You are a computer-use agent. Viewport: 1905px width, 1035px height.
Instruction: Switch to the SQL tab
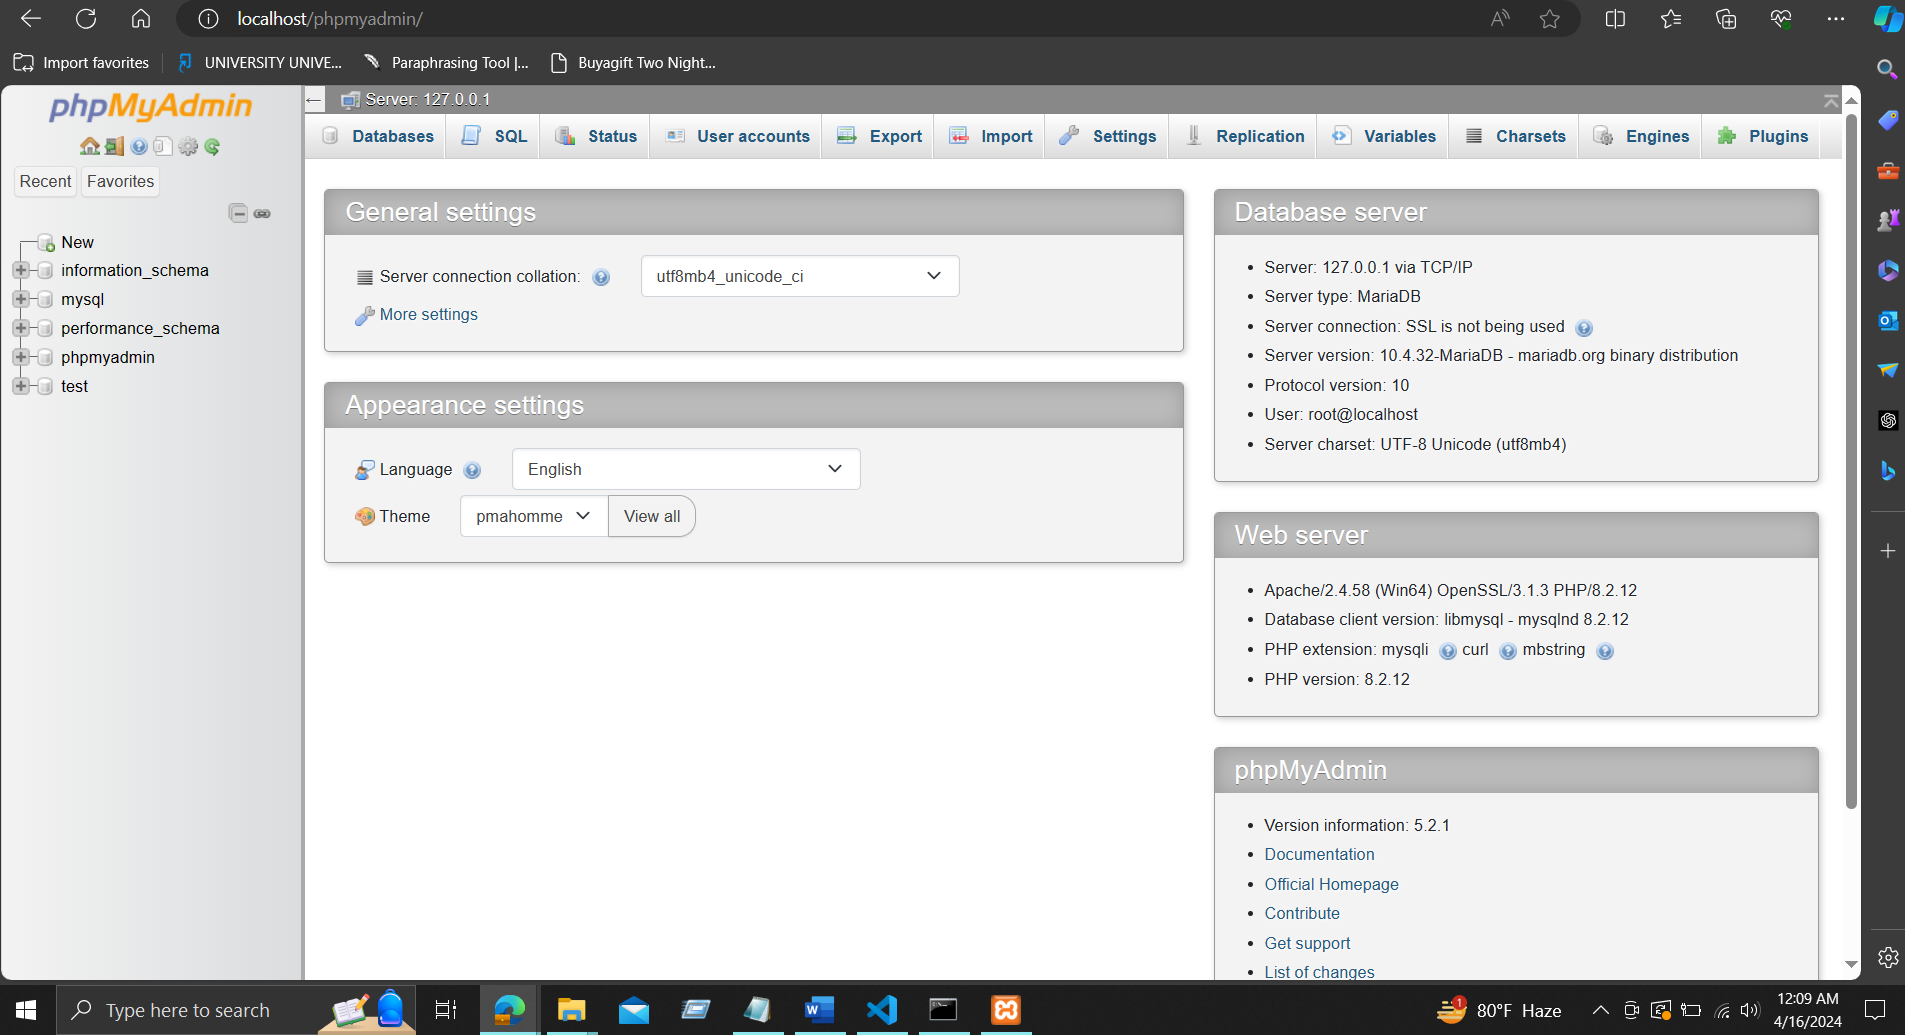[x=495, y=136]
